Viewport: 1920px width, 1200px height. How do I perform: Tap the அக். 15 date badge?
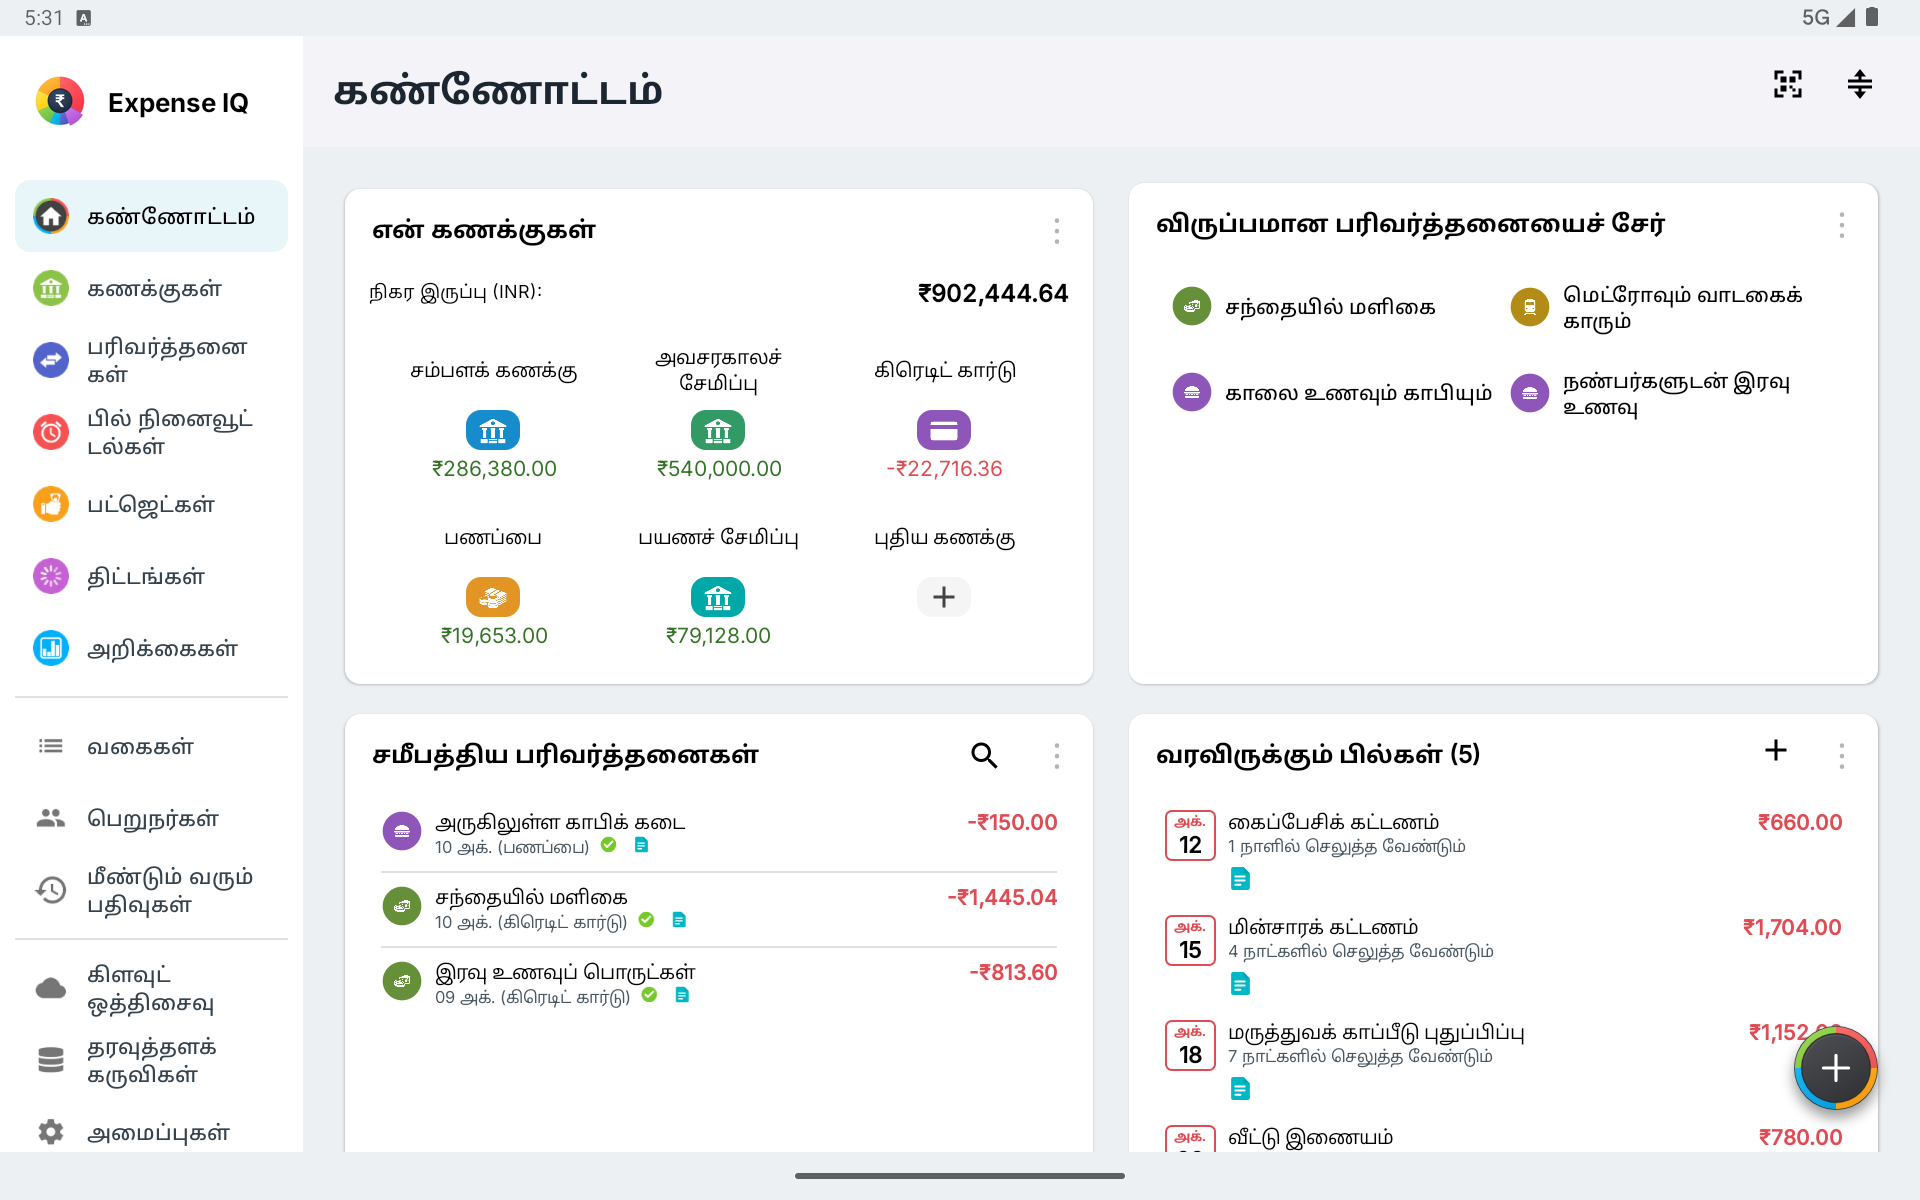1190,940
